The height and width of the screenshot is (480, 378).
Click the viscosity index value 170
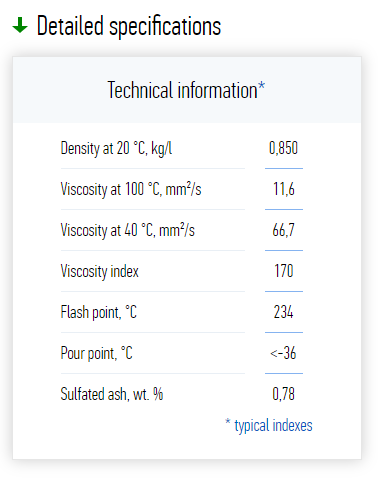point(284,271)
